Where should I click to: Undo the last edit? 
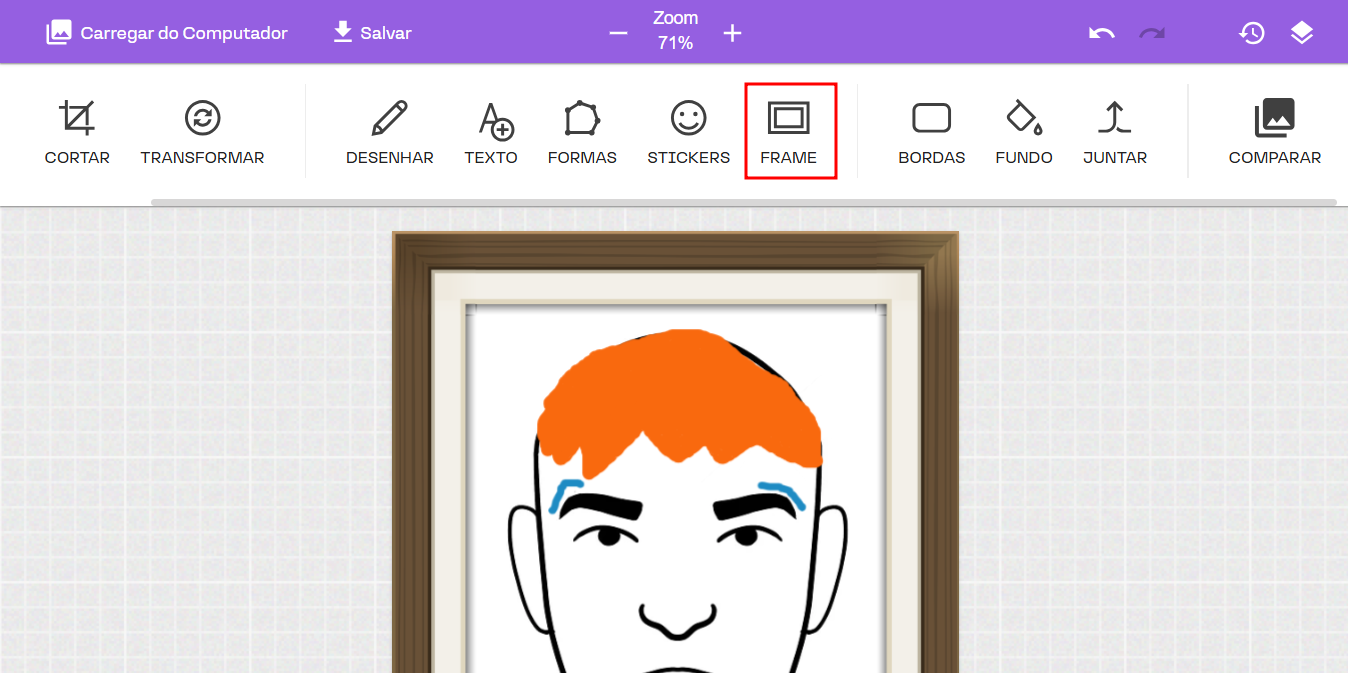click(x=1101, y=33)
